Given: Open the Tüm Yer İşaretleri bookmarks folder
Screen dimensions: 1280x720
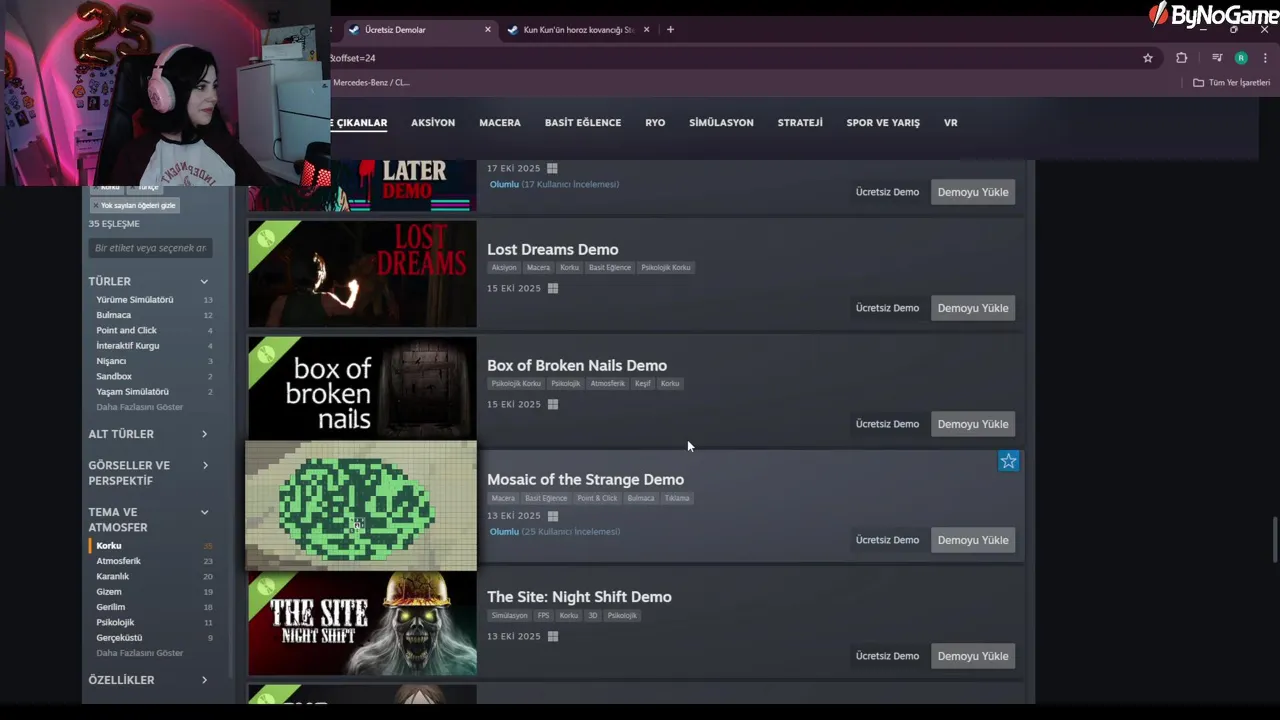Looking at the screenshot, I should (1231, 83).
